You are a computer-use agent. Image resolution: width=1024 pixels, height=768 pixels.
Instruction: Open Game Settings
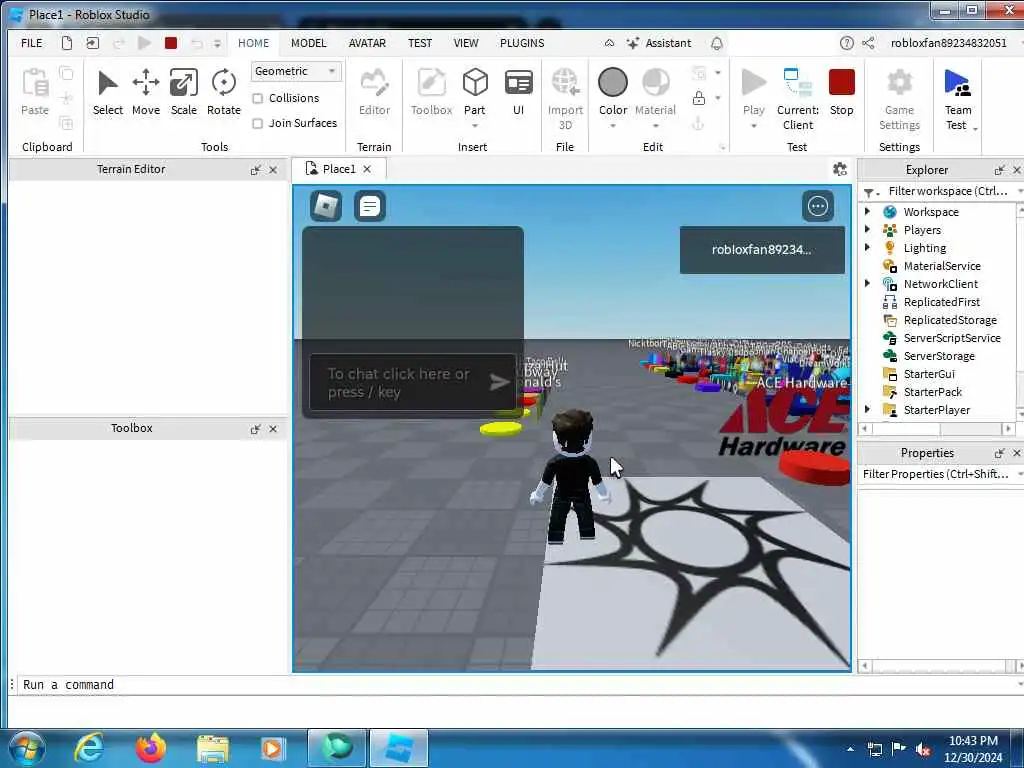tap(899, 99)
